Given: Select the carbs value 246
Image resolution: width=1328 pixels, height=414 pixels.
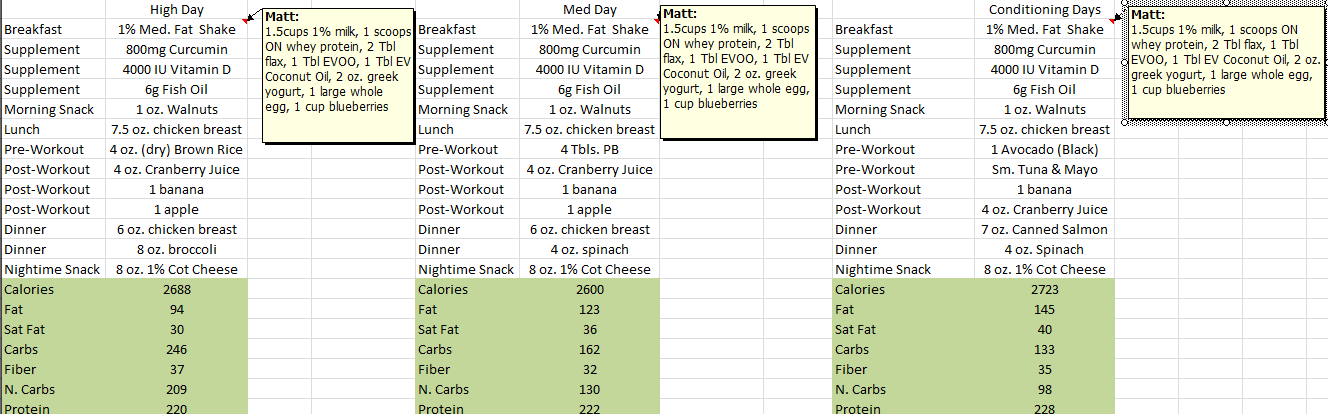Looking at the screenshot, I should (176, 350).
